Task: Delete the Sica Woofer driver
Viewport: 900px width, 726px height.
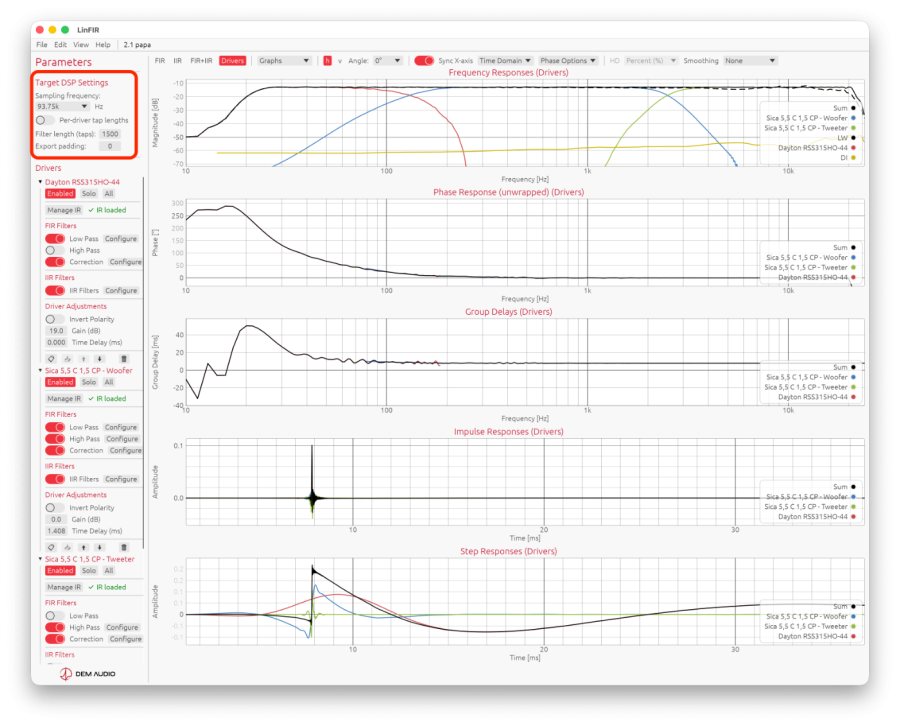Action: [x=124, y=548]
